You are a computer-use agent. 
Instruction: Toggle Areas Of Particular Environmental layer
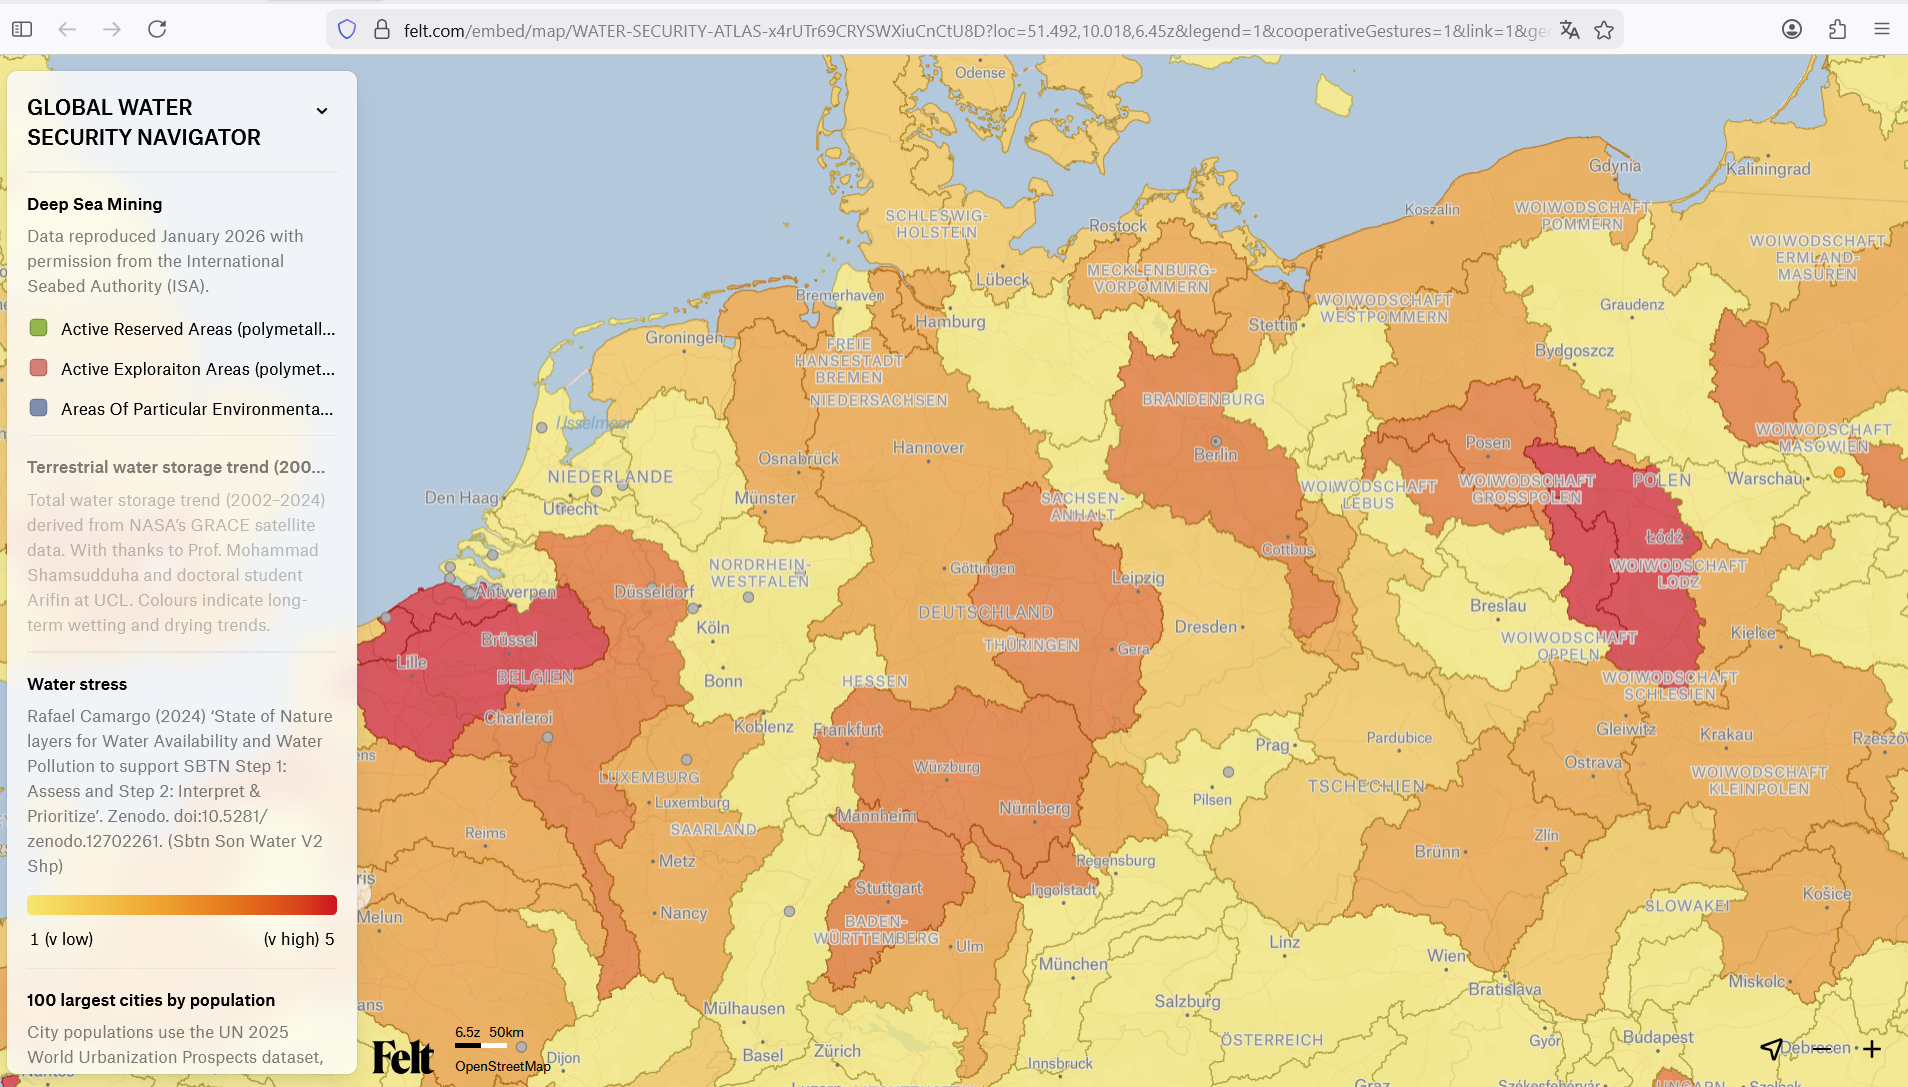[x=39, y=408]
